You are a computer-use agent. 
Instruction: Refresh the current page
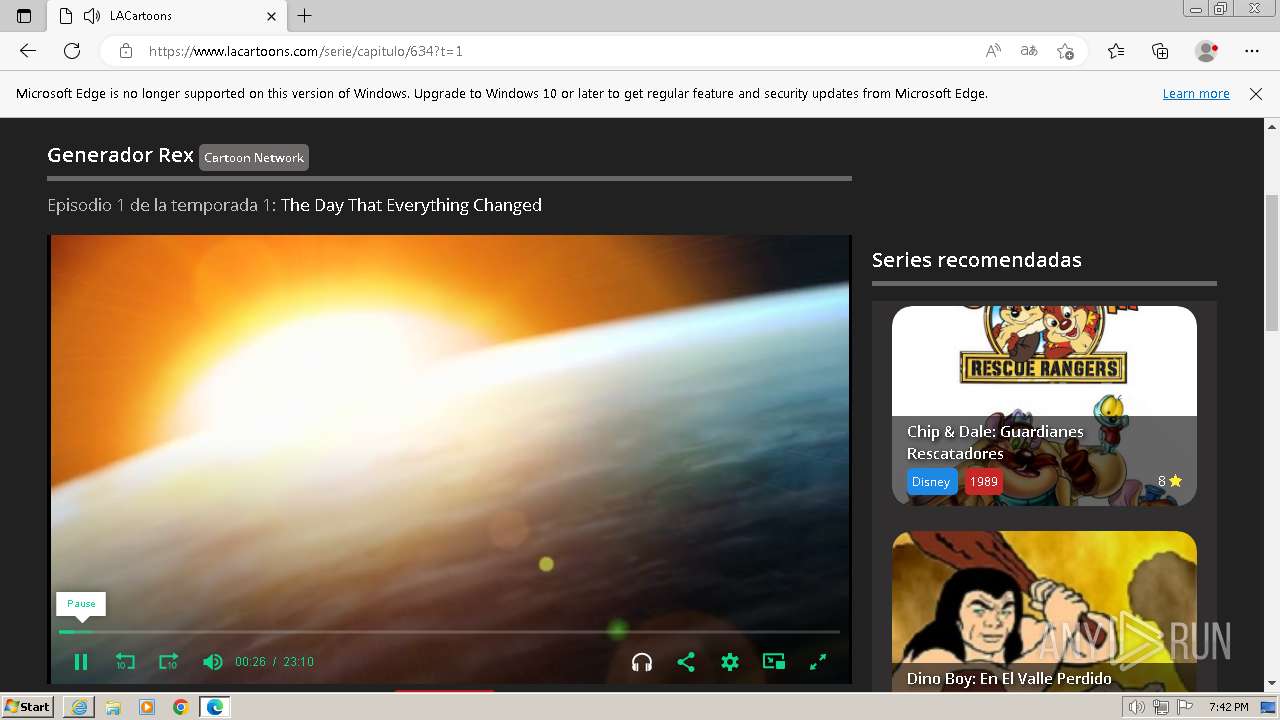(72, 51)
